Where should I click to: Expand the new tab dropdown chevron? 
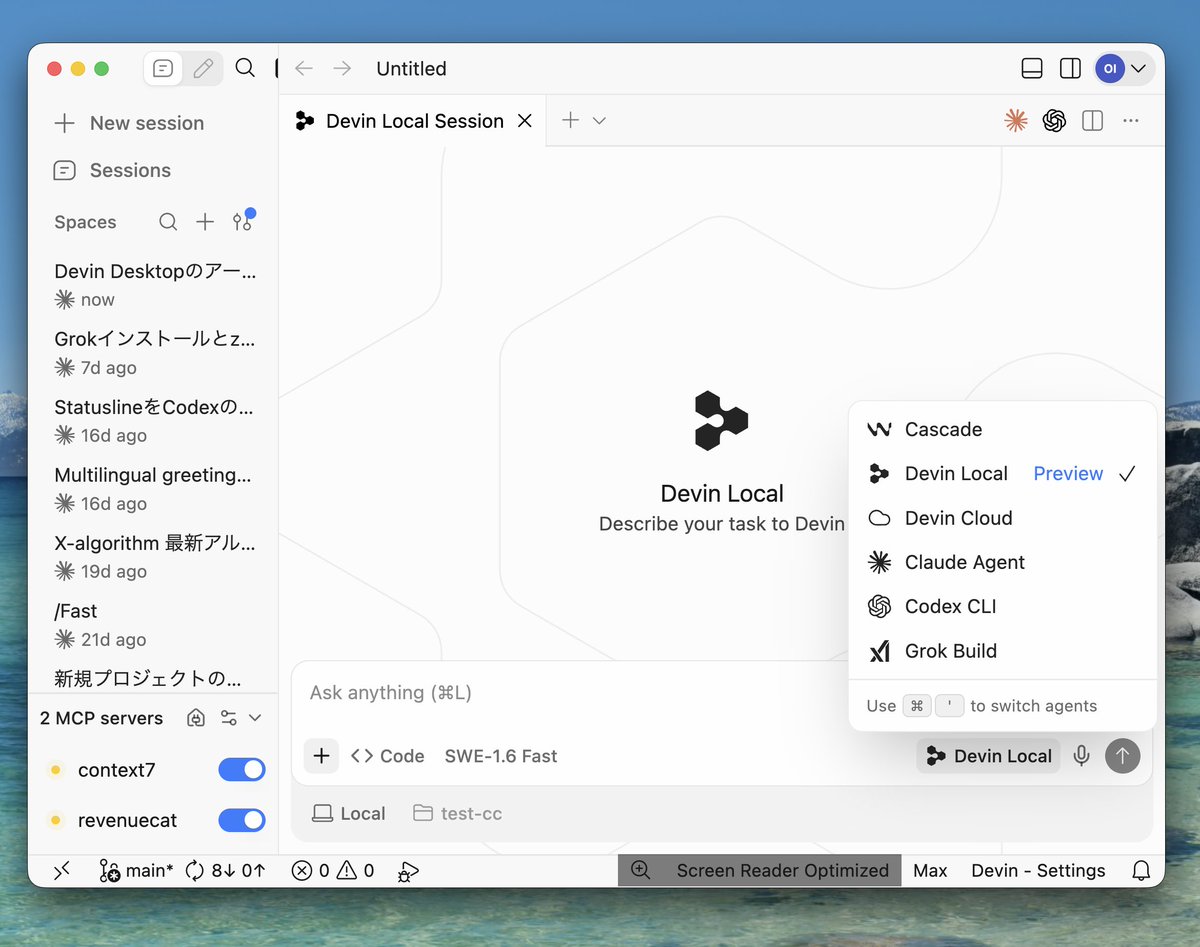point(599,121)
